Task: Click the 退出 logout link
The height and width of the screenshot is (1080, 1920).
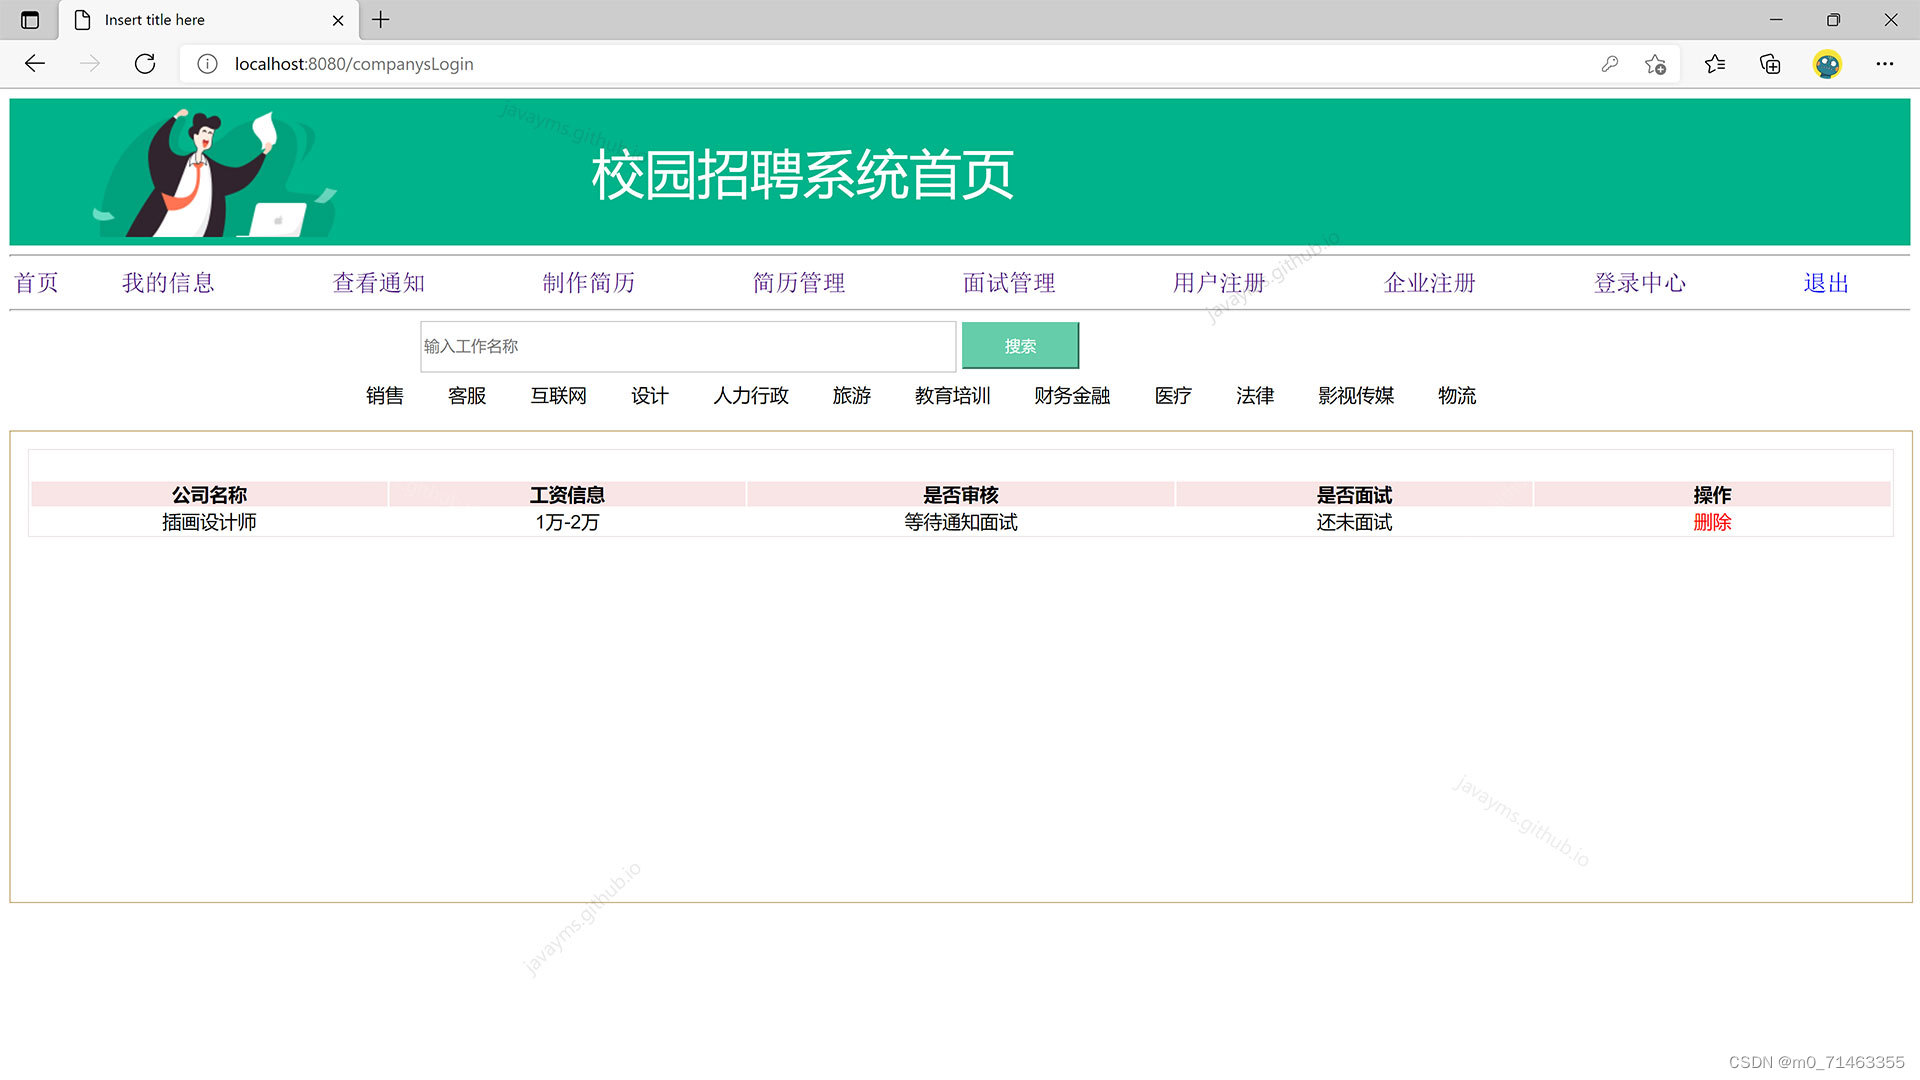Action: pos(1825,283)
